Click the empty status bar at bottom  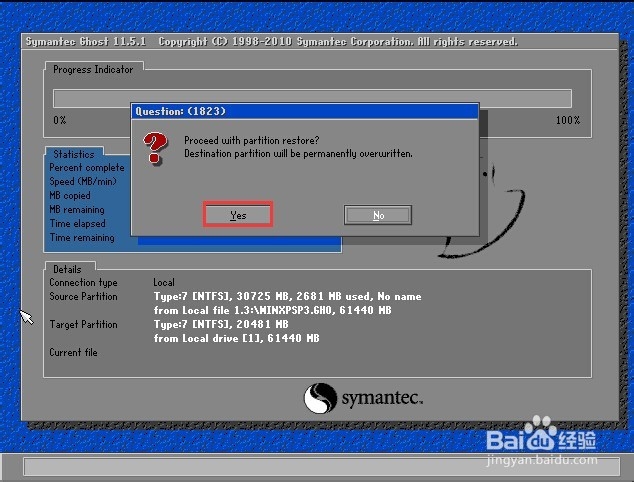coord(321,467)
